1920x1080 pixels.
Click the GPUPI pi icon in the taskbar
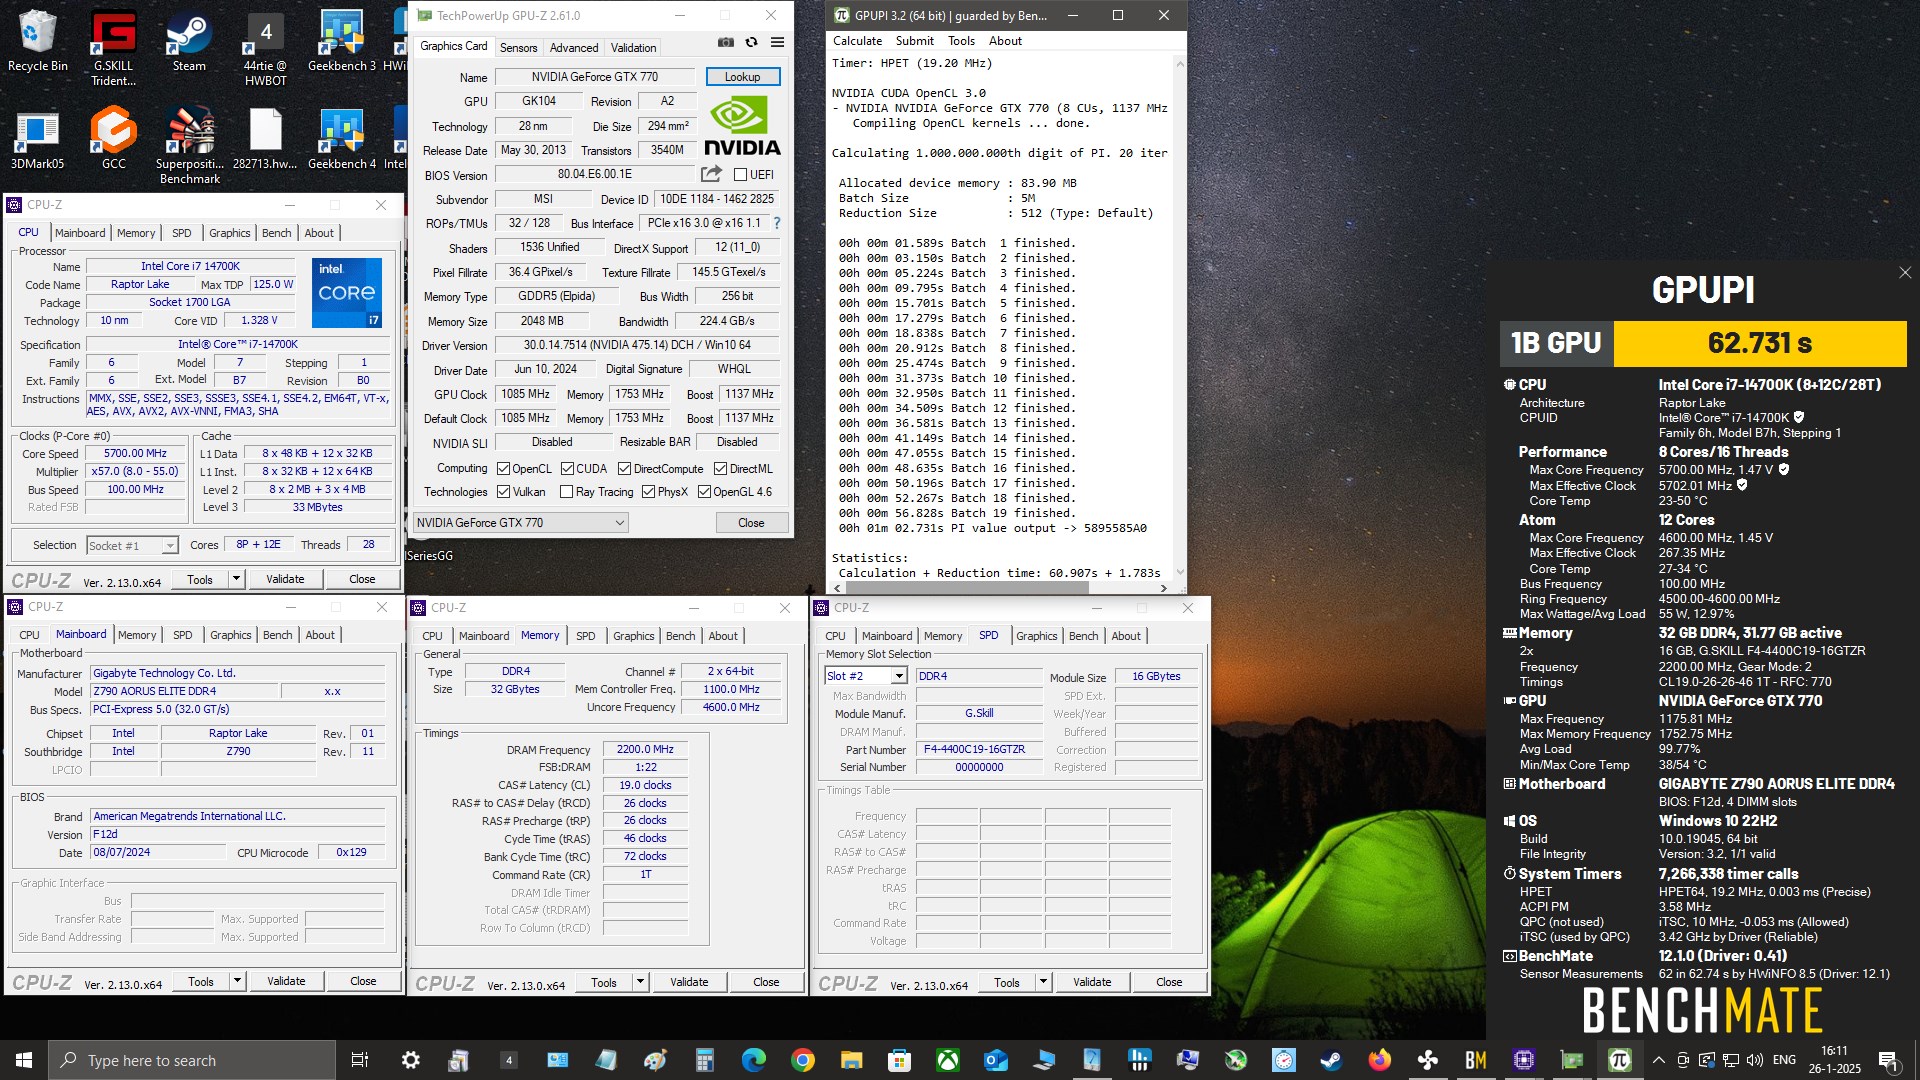[x=1619, y=1060]
